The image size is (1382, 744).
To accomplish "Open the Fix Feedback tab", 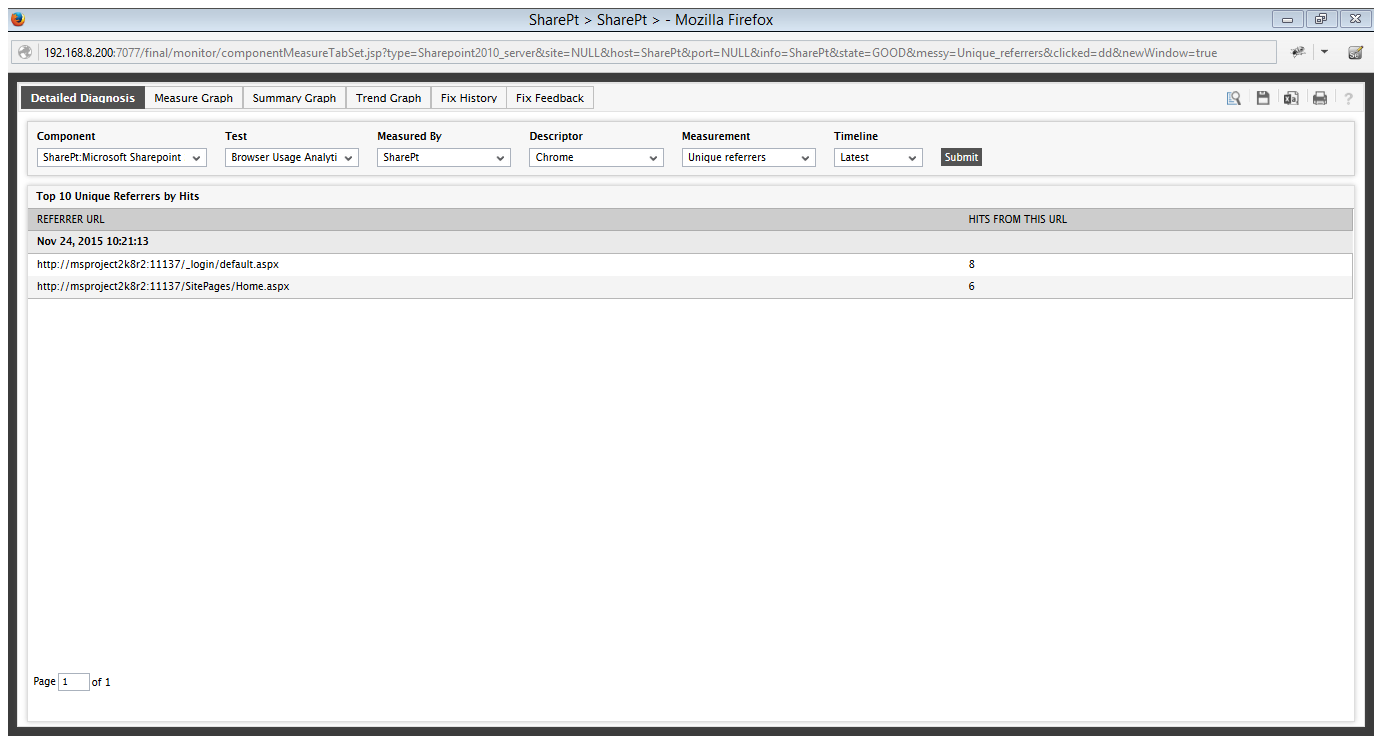I will point(550,98).
